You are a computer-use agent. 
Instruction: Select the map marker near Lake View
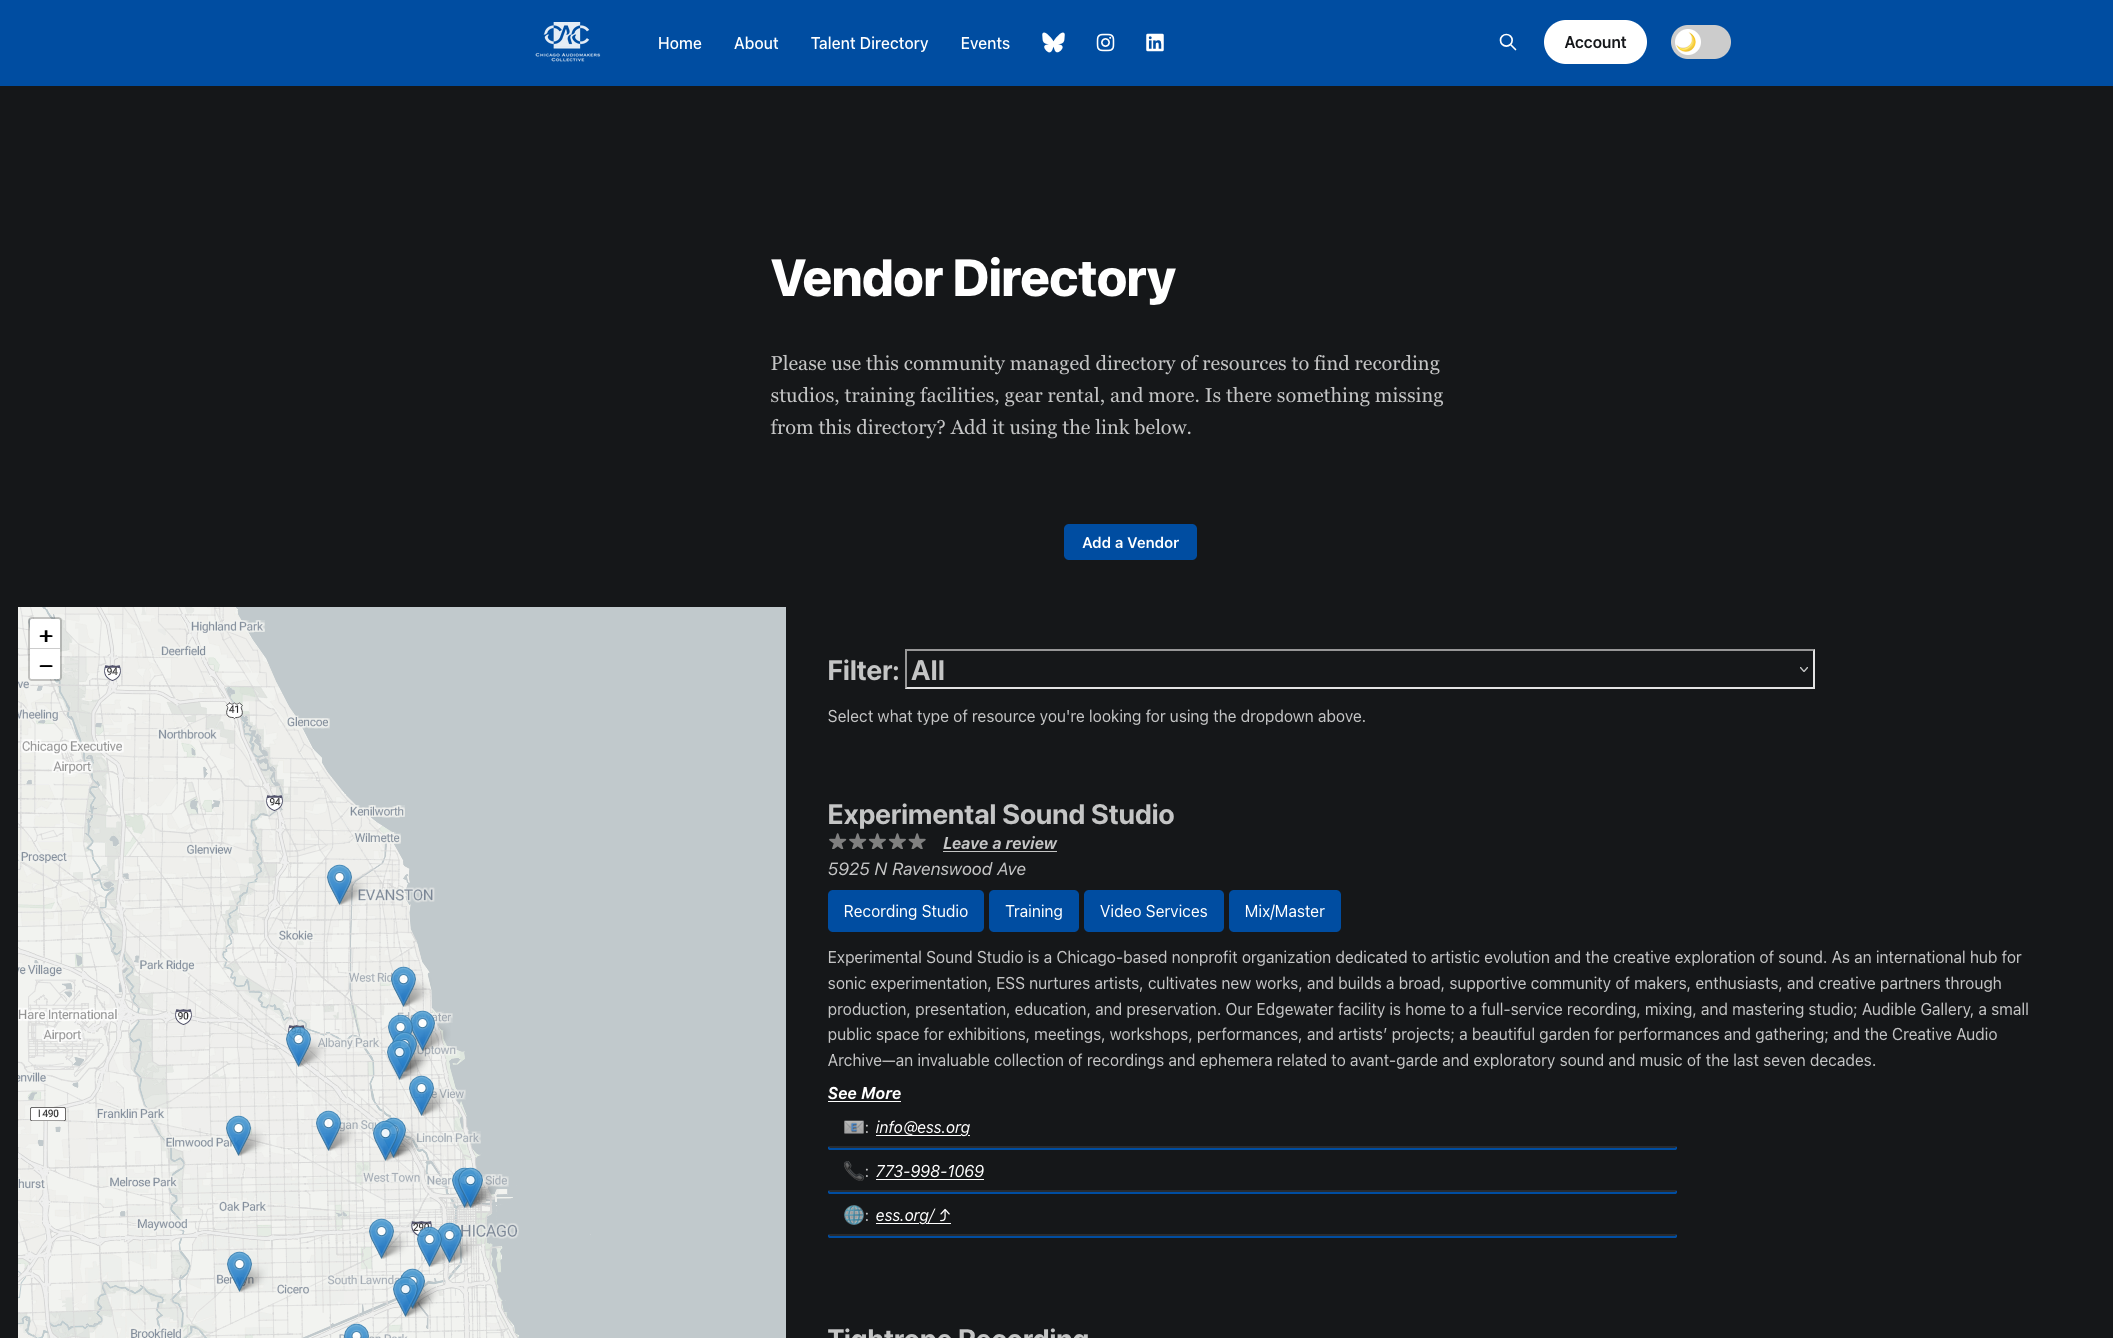pos(421,1094)
